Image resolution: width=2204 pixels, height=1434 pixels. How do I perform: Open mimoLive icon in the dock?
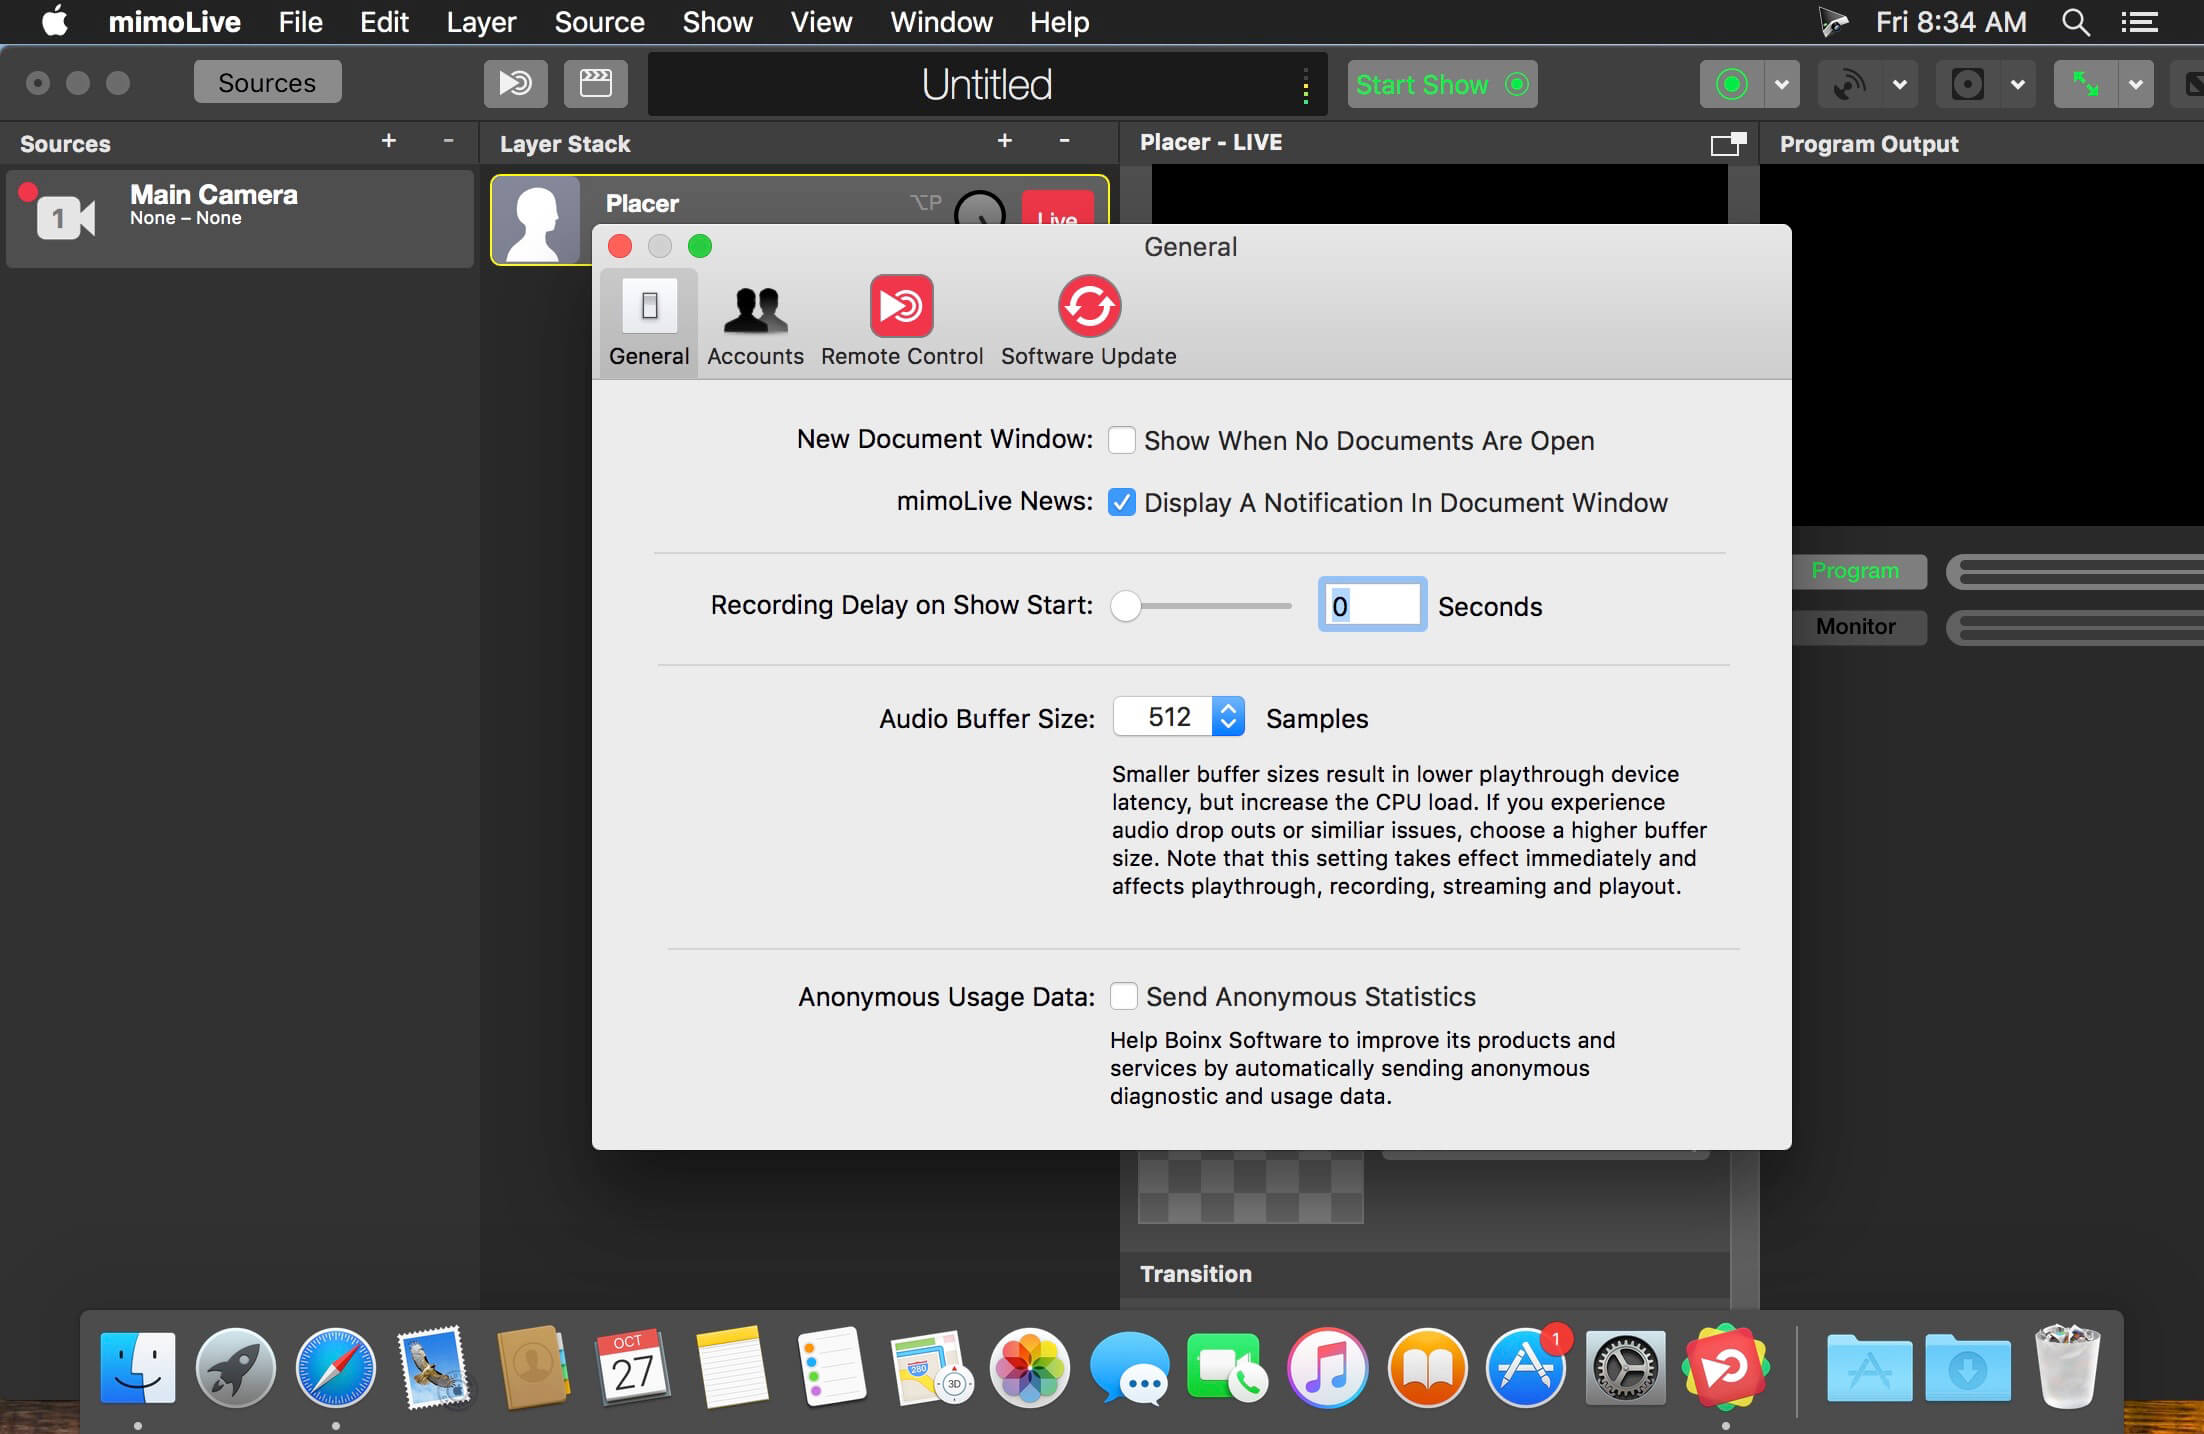click(1726, 1366)
